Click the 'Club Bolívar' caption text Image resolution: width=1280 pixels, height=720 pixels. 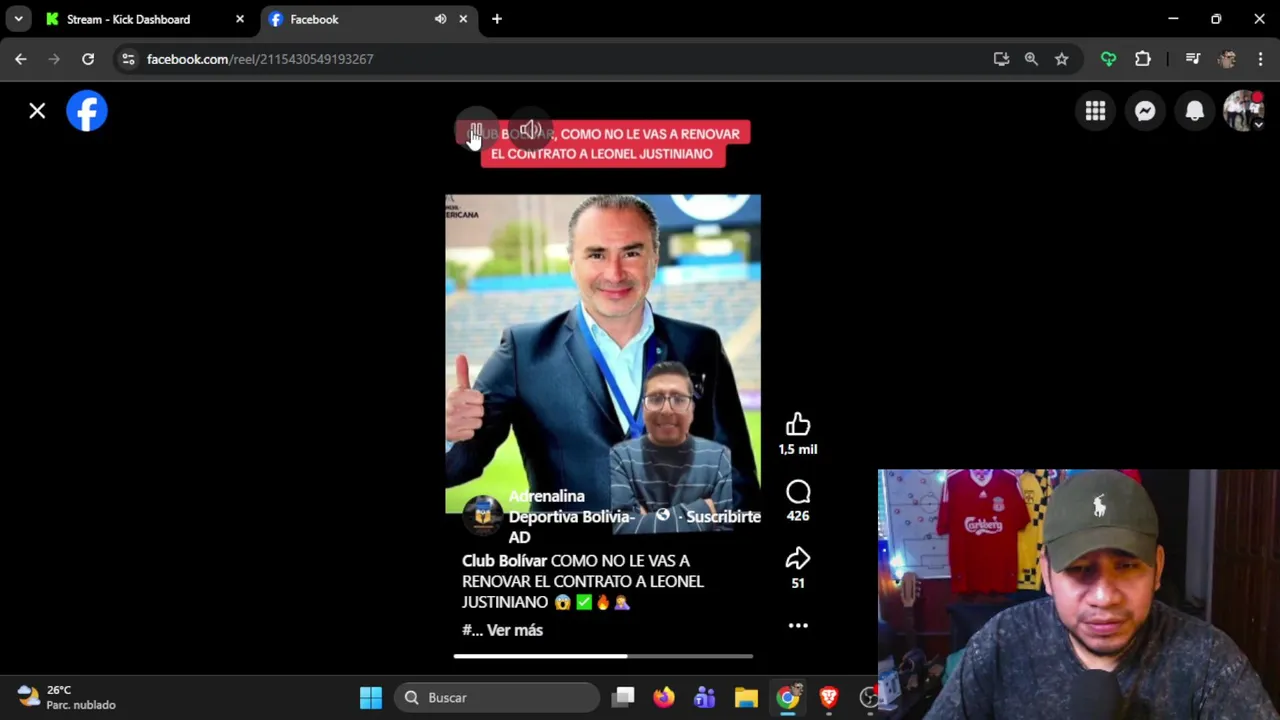(504, 561)
